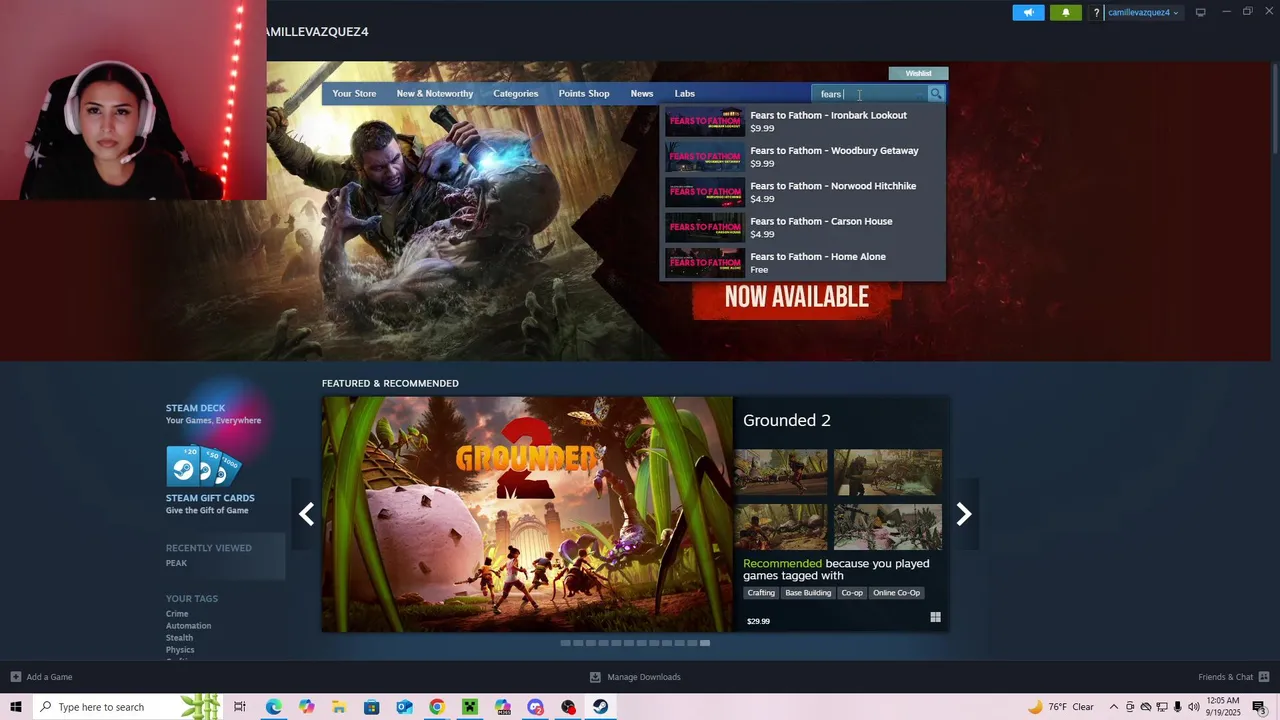Open News tab in store nav

tap(642, 94)
